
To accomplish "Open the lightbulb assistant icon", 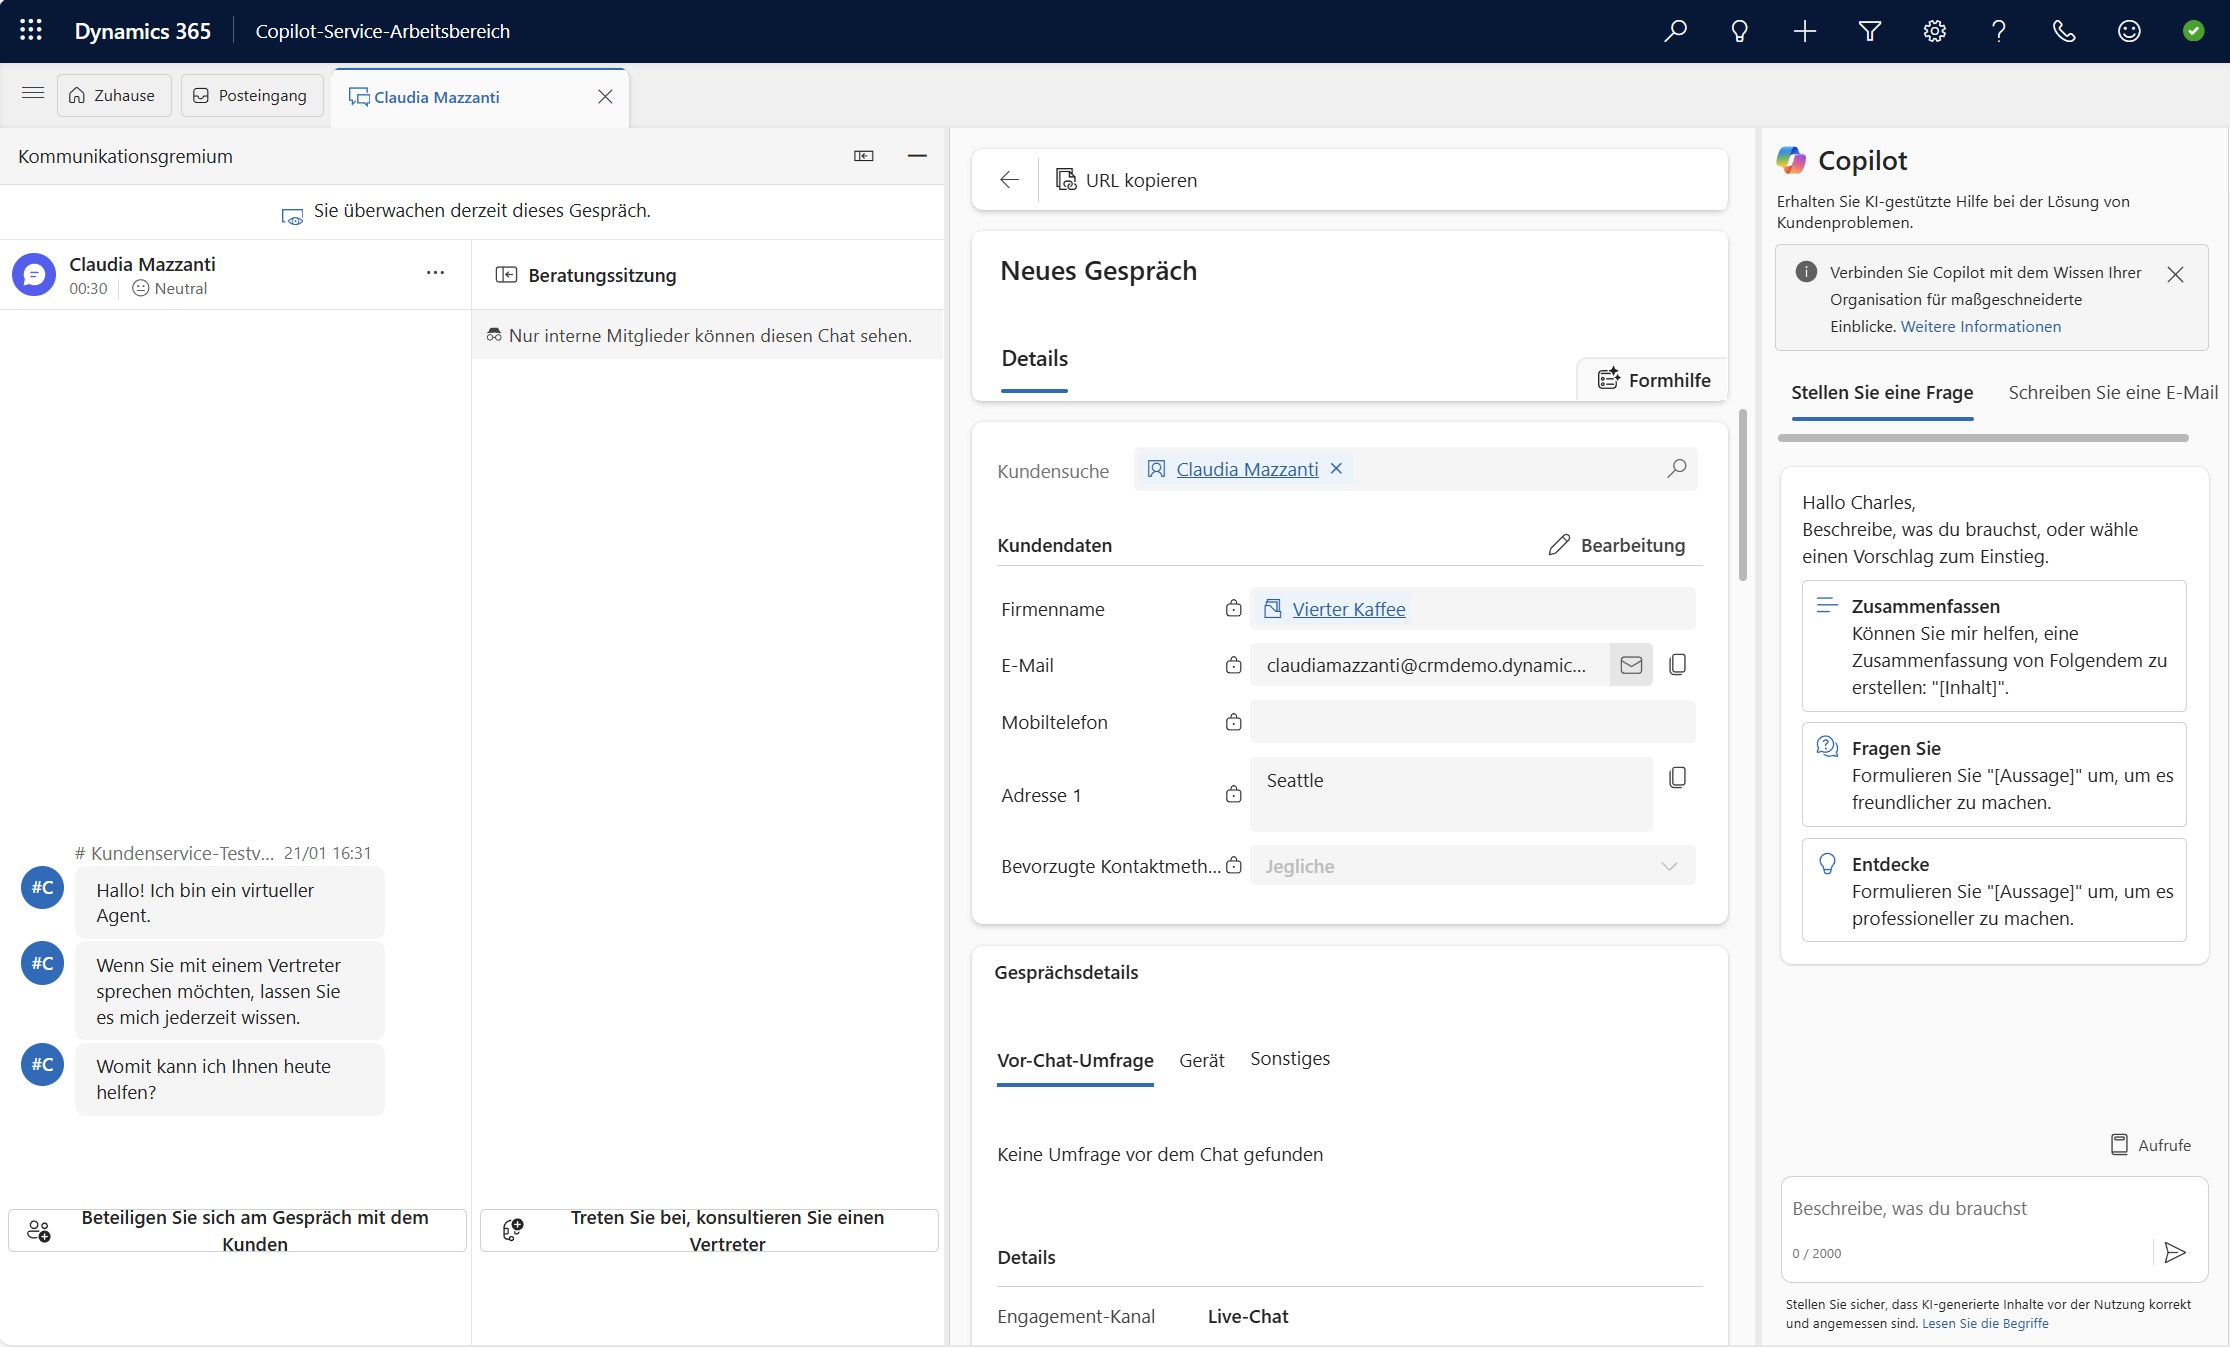I will click(x=1739, y=31).
